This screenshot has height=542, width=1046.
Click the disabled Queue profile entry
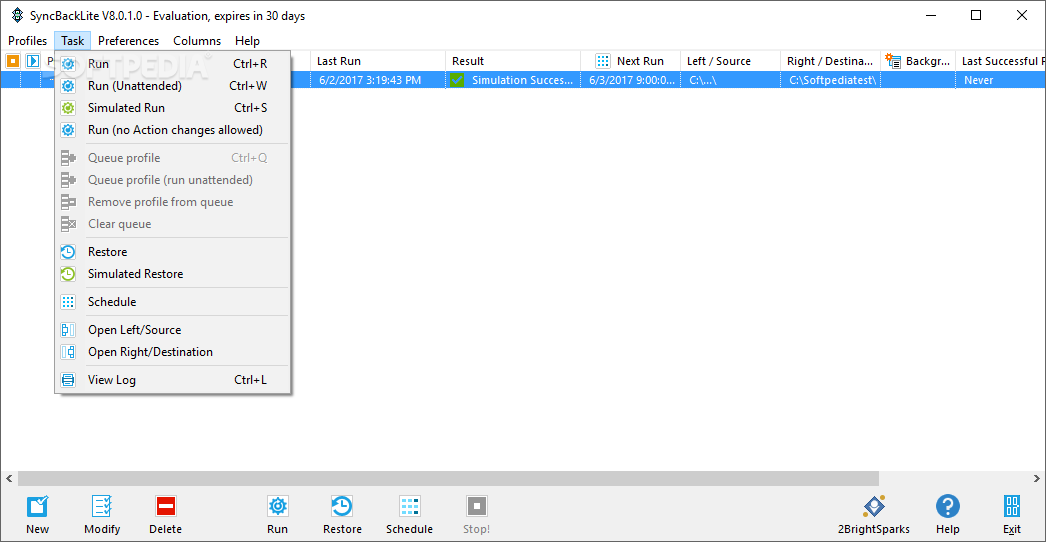[x=173, y=158]
